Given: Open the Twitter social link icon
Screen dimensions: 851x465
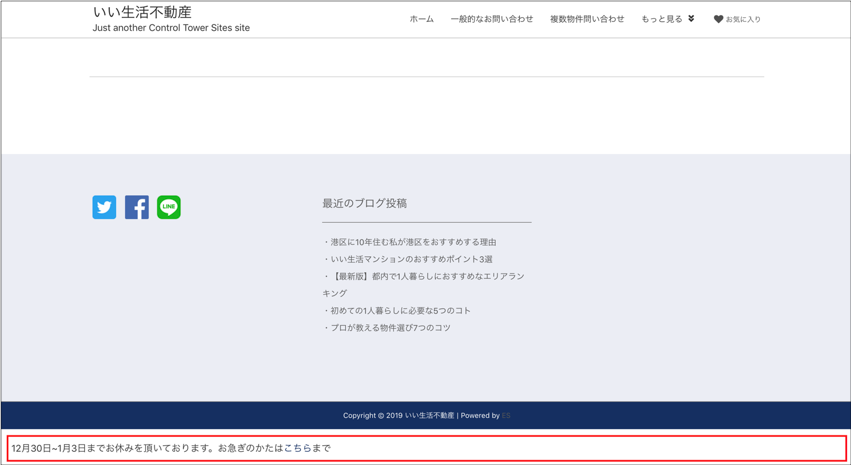Looking at the screenshot, I should click(x=104, y=207).
